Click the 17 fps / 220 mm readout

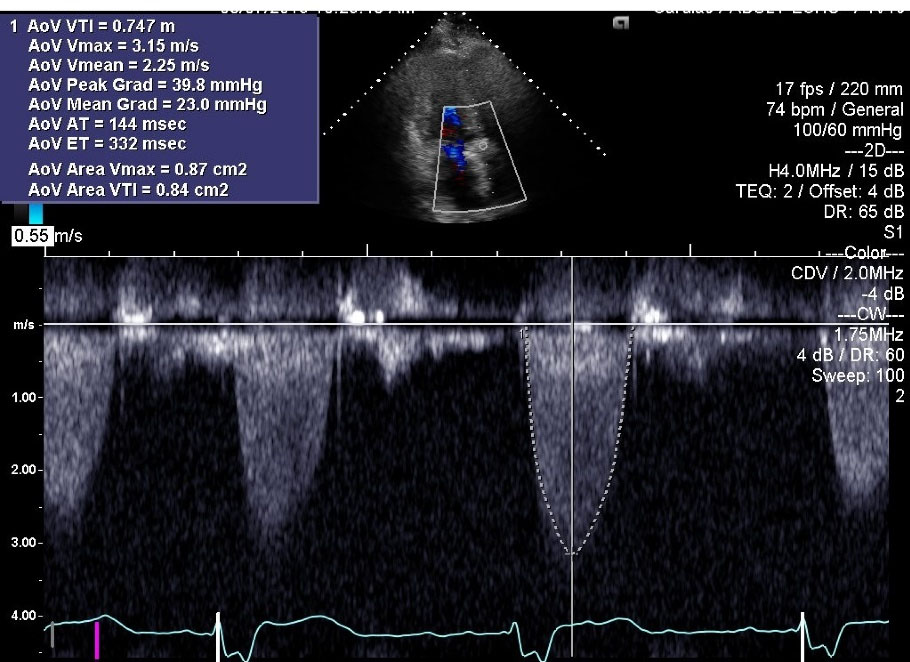[832, 91]
